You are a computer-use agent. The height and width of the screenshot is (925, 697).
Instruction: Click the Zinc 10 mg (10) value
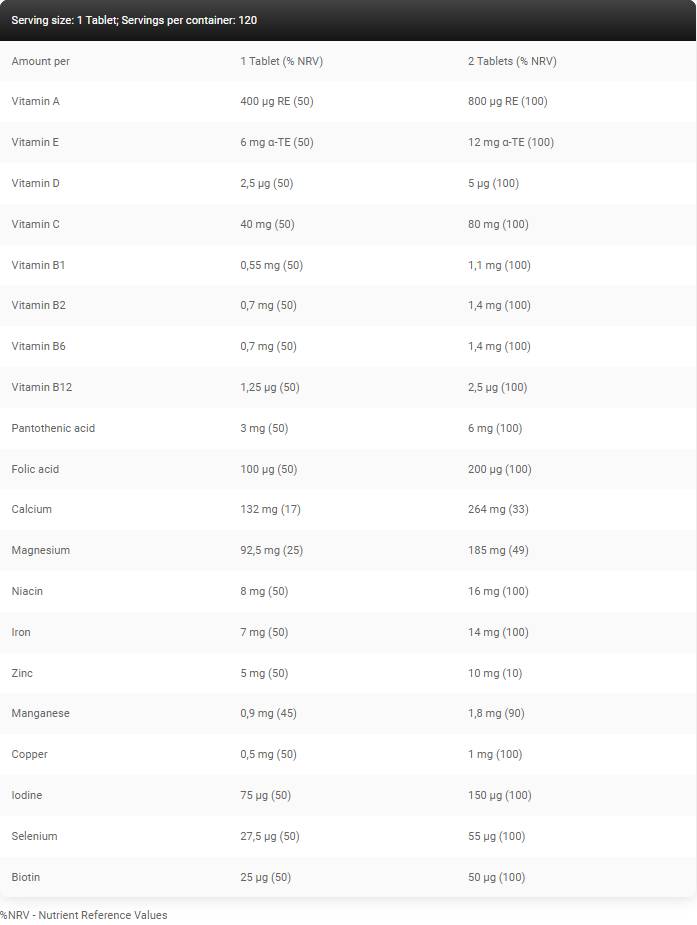494,673
